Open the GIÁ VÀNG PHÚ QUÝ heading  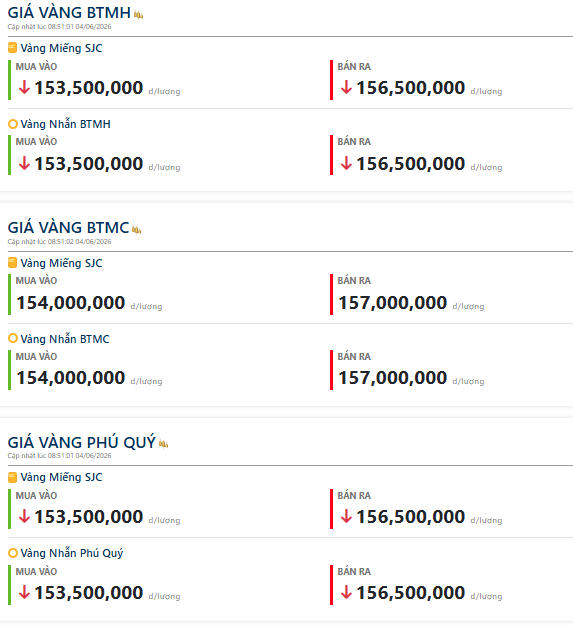(82, 442)
